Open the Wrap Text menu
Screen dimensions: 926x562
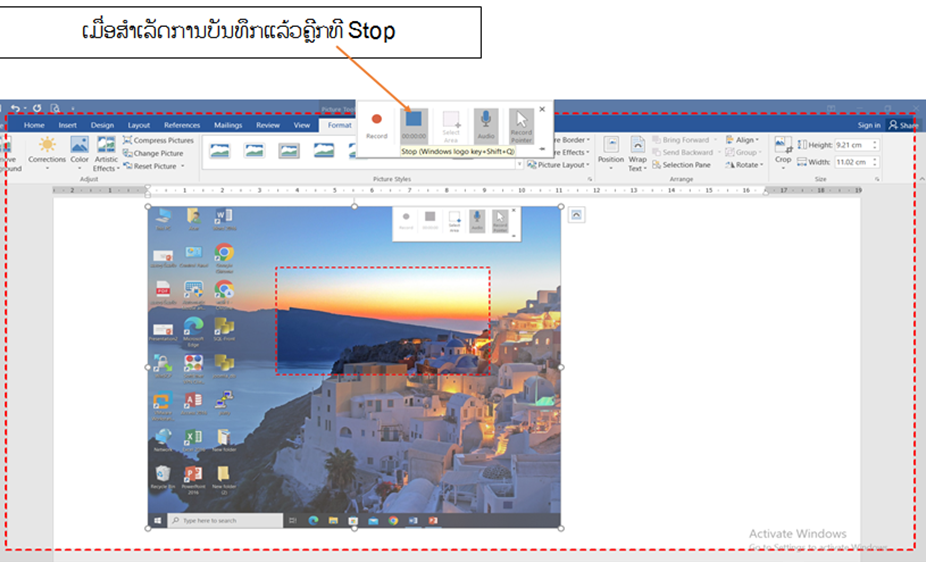(637, 154)
